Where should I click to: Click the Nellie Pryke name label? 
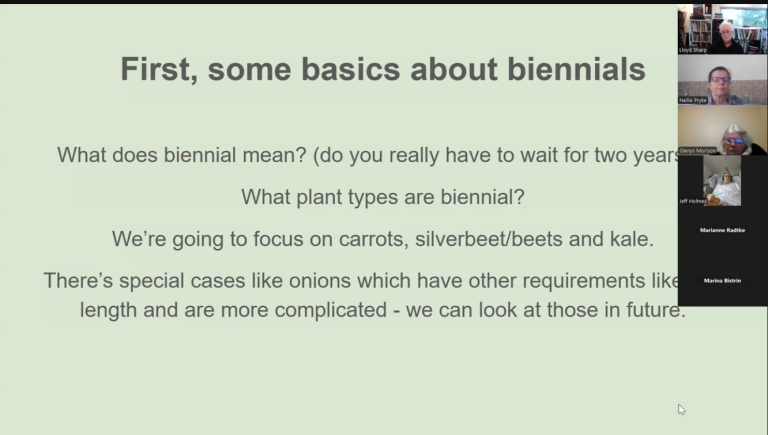[694, 100]
